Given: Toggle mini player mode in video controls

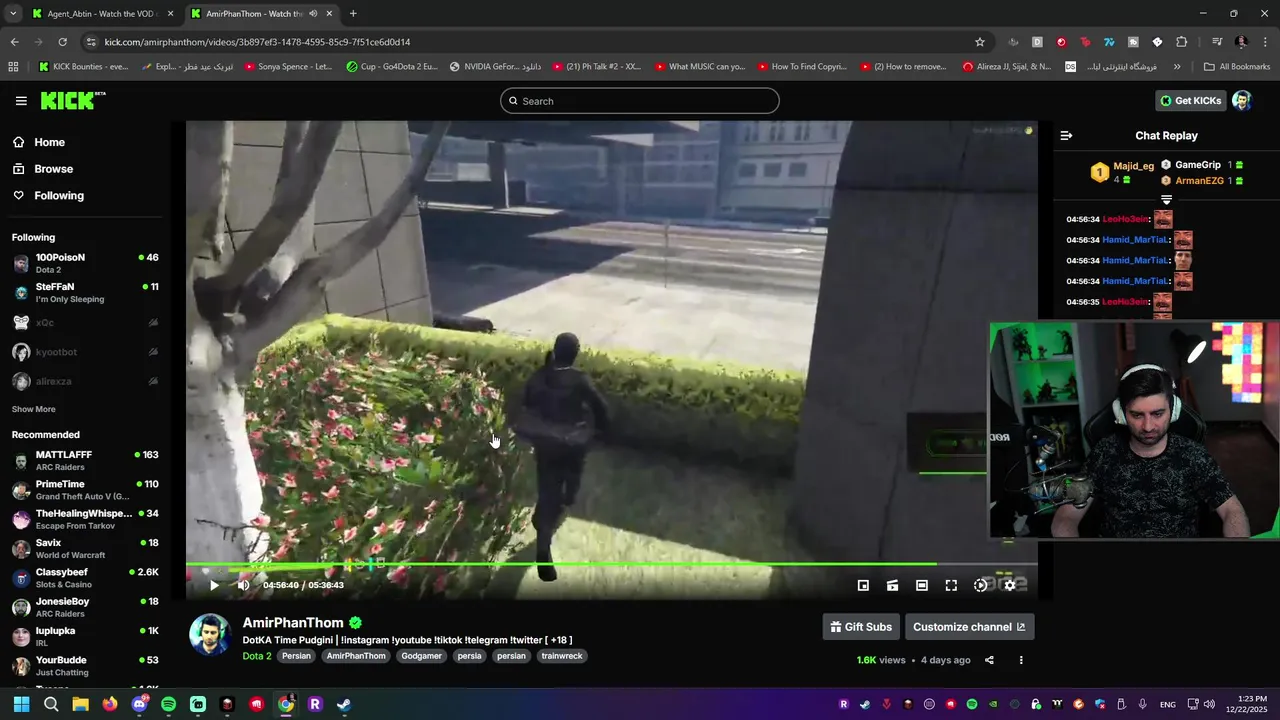Looking at the screenshot, I should 863,585.
